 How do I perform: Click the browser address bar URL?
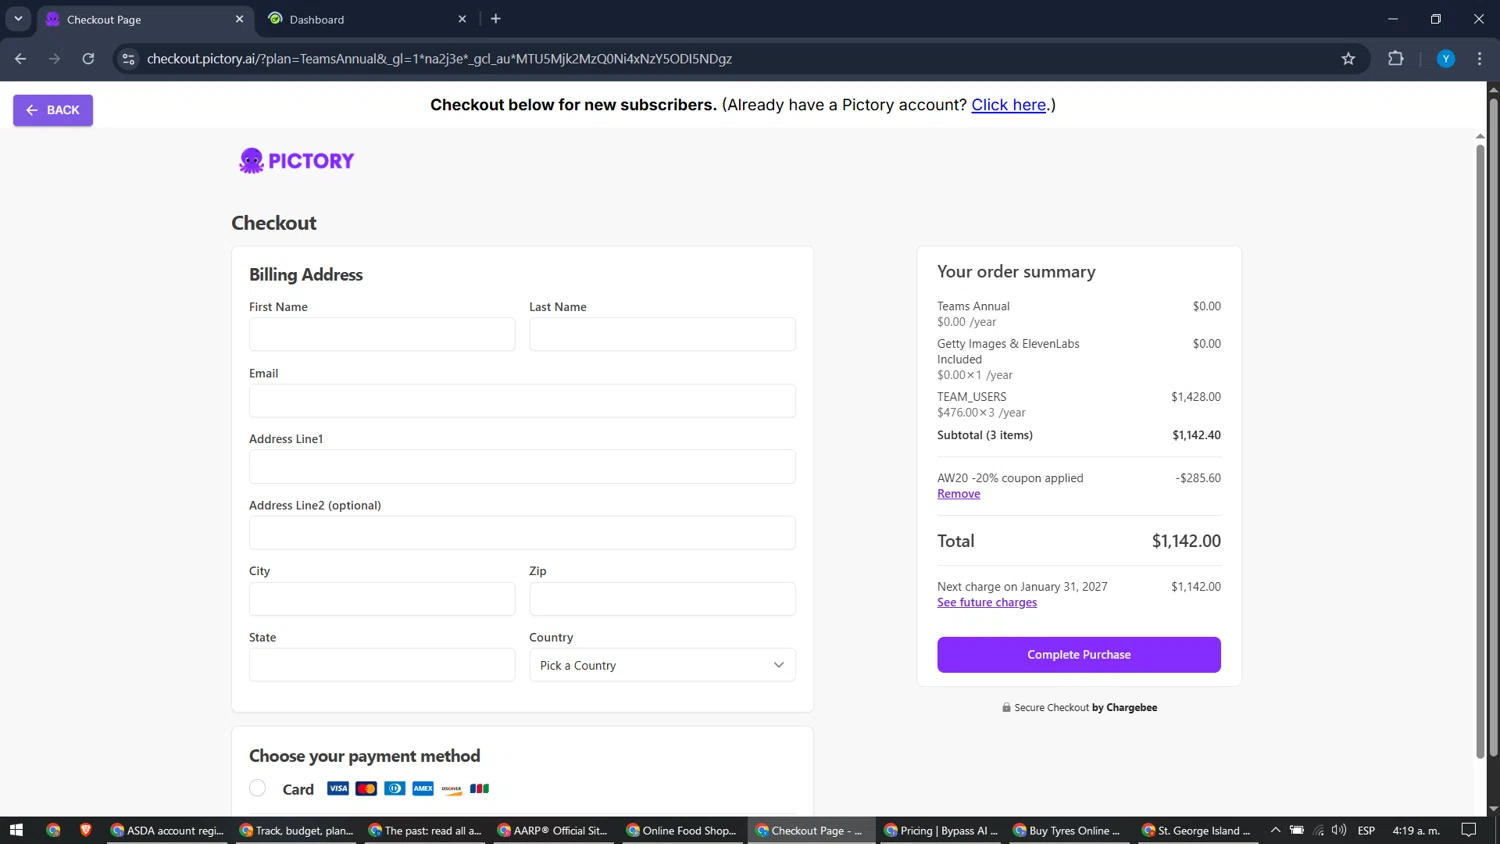439,59
